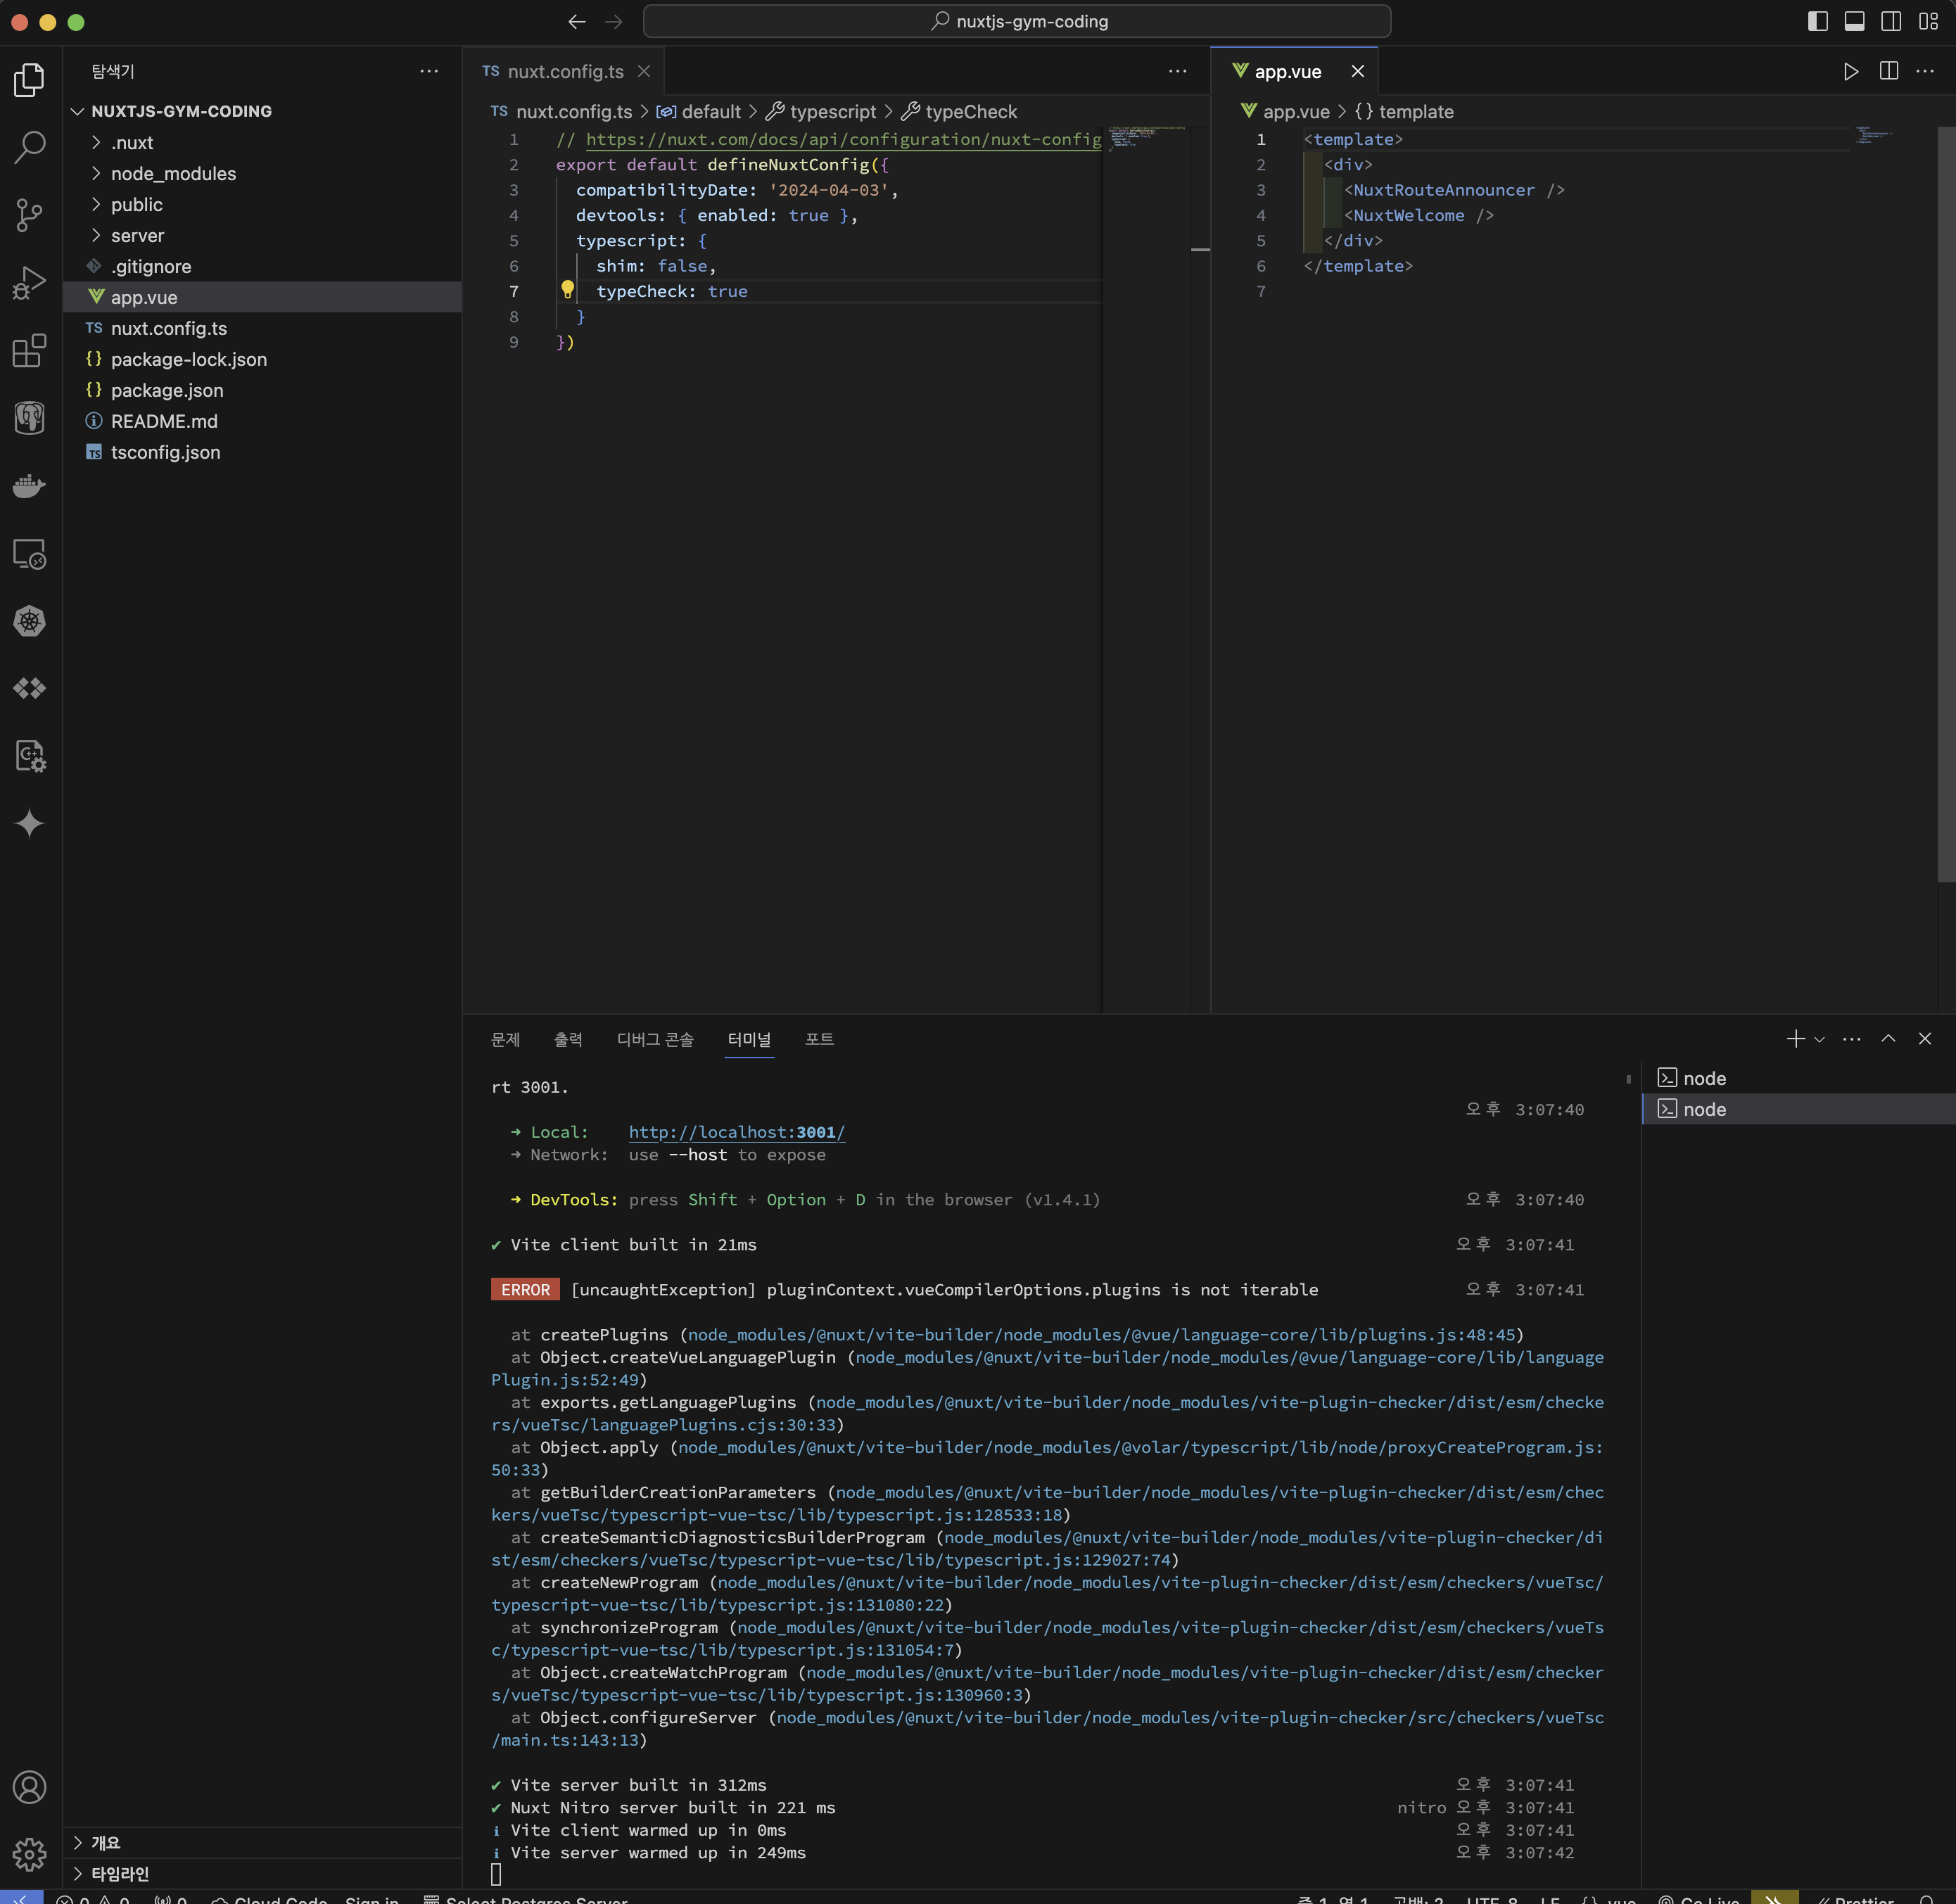1956x1904 pixels.
Task: Select the second highlighted node terminal
Action: 1798,1109
